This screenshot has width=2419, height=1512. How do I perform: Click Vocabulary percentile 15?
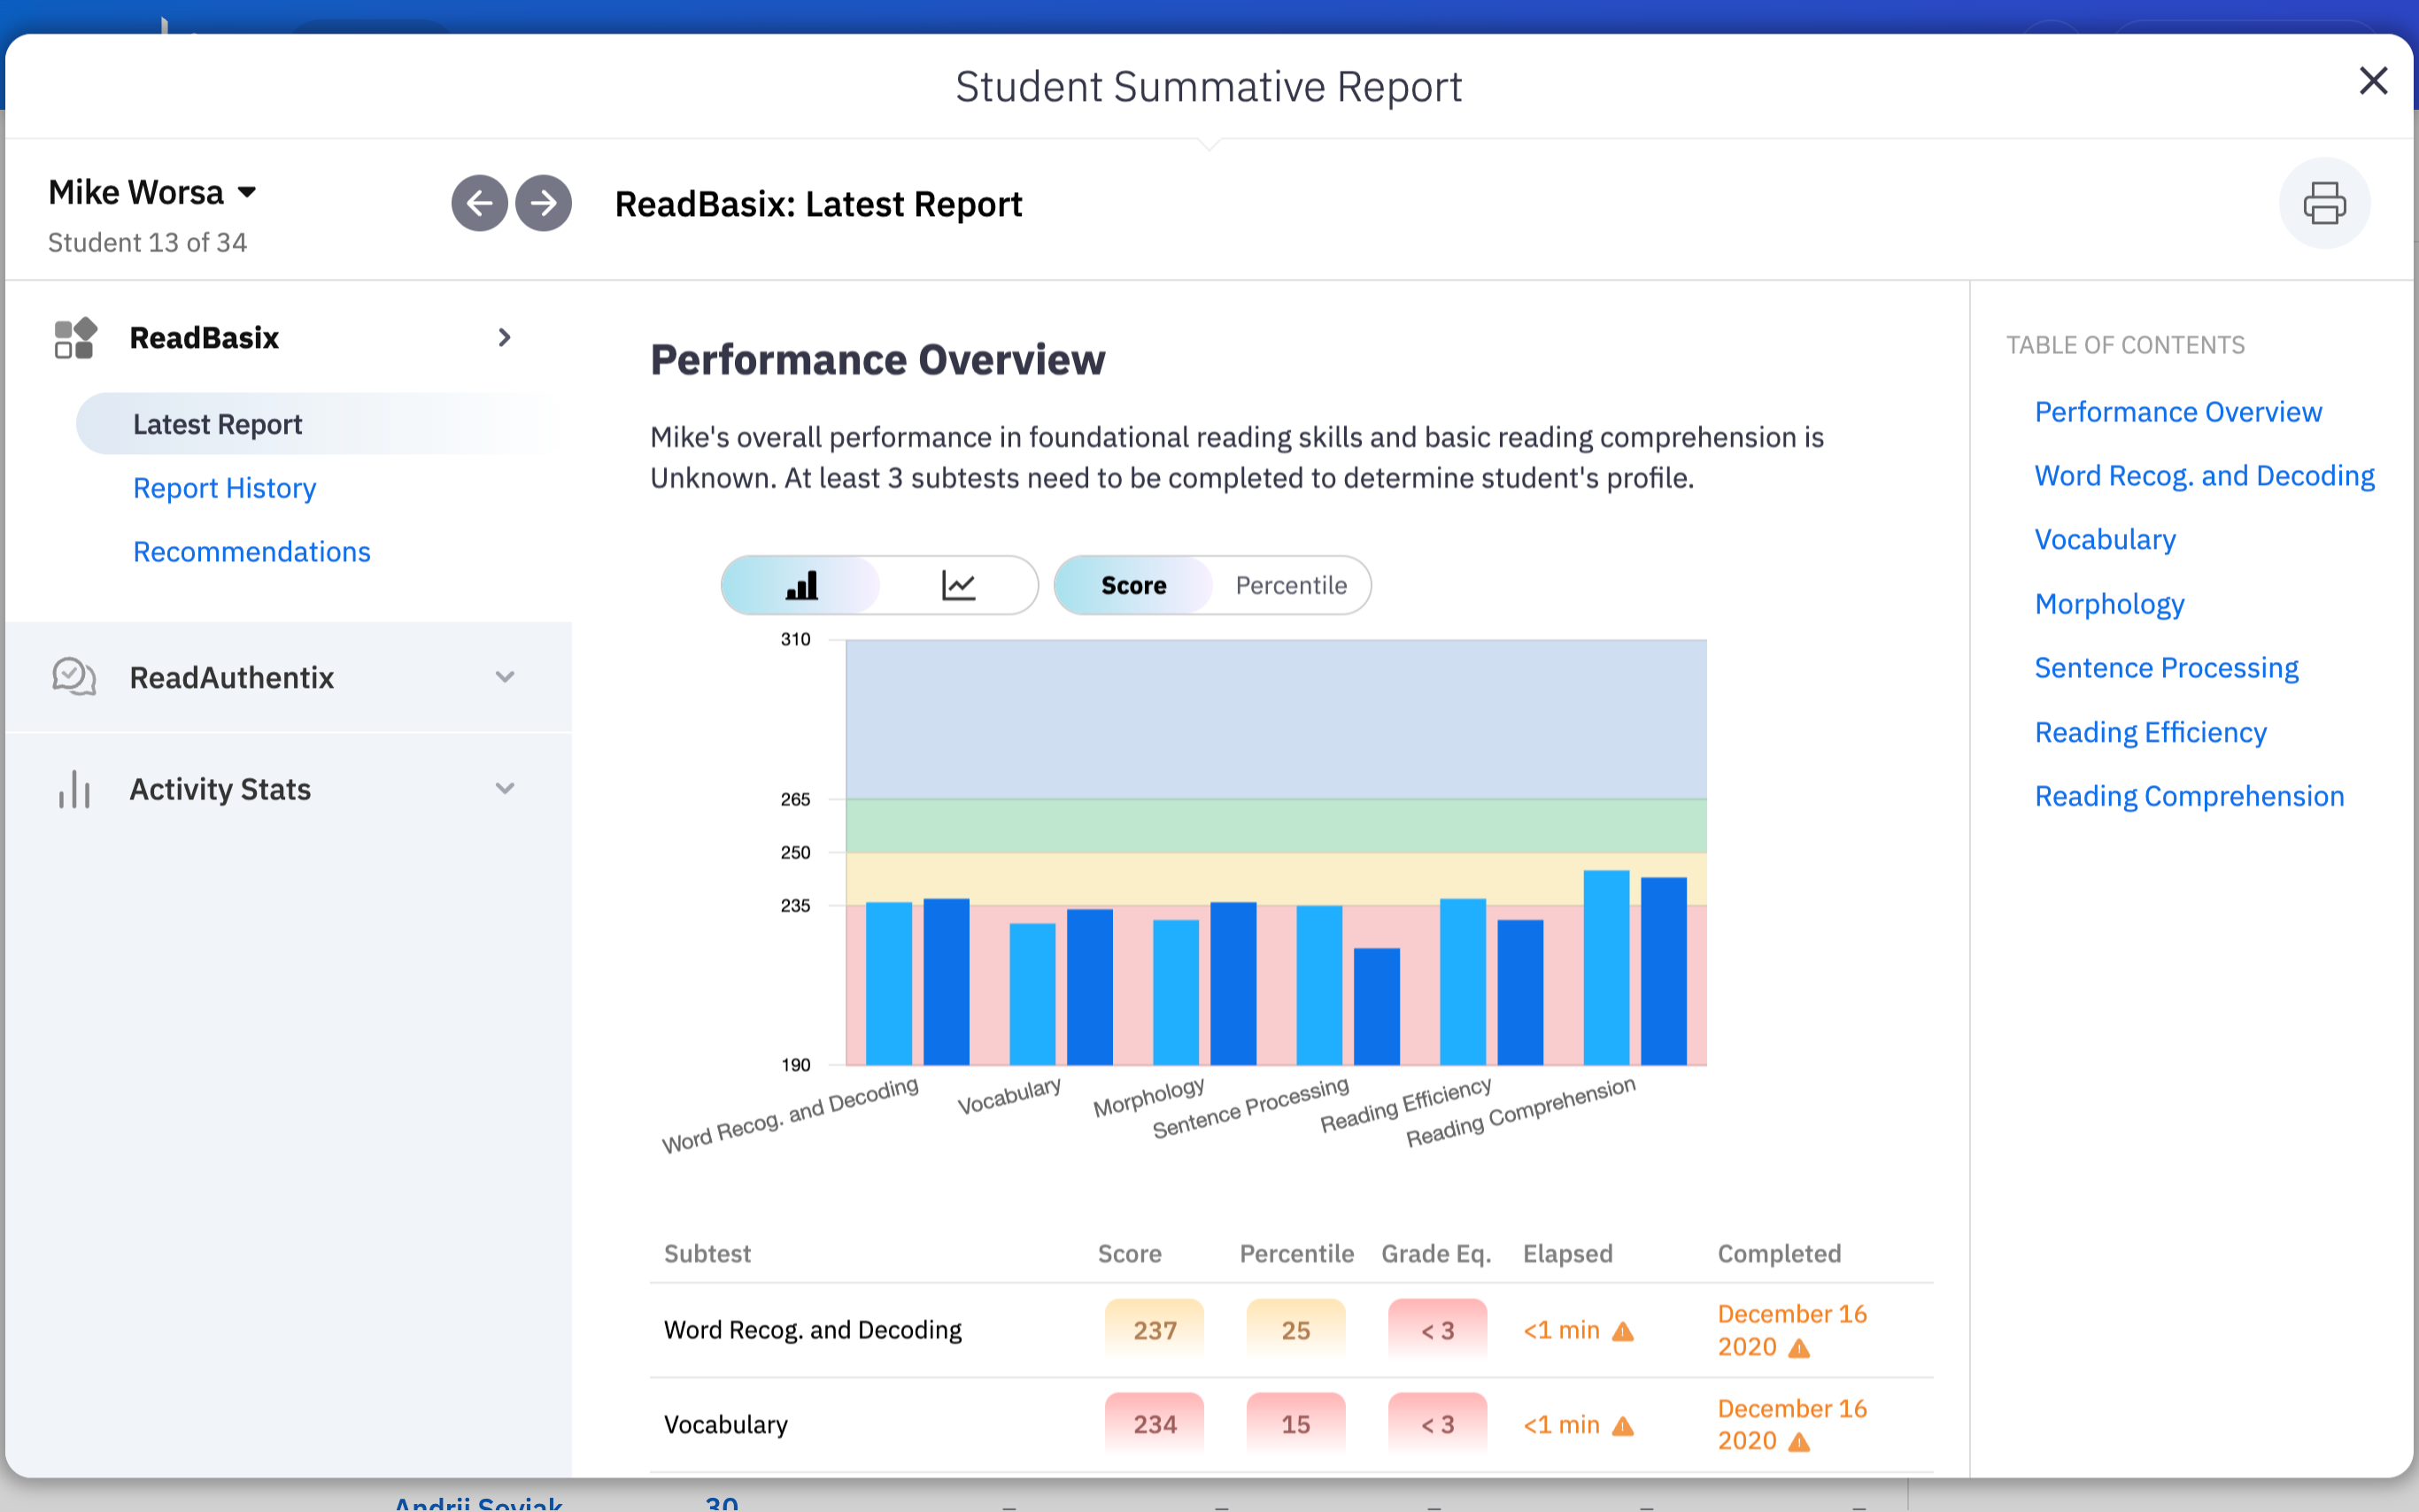point(1296,1424)
